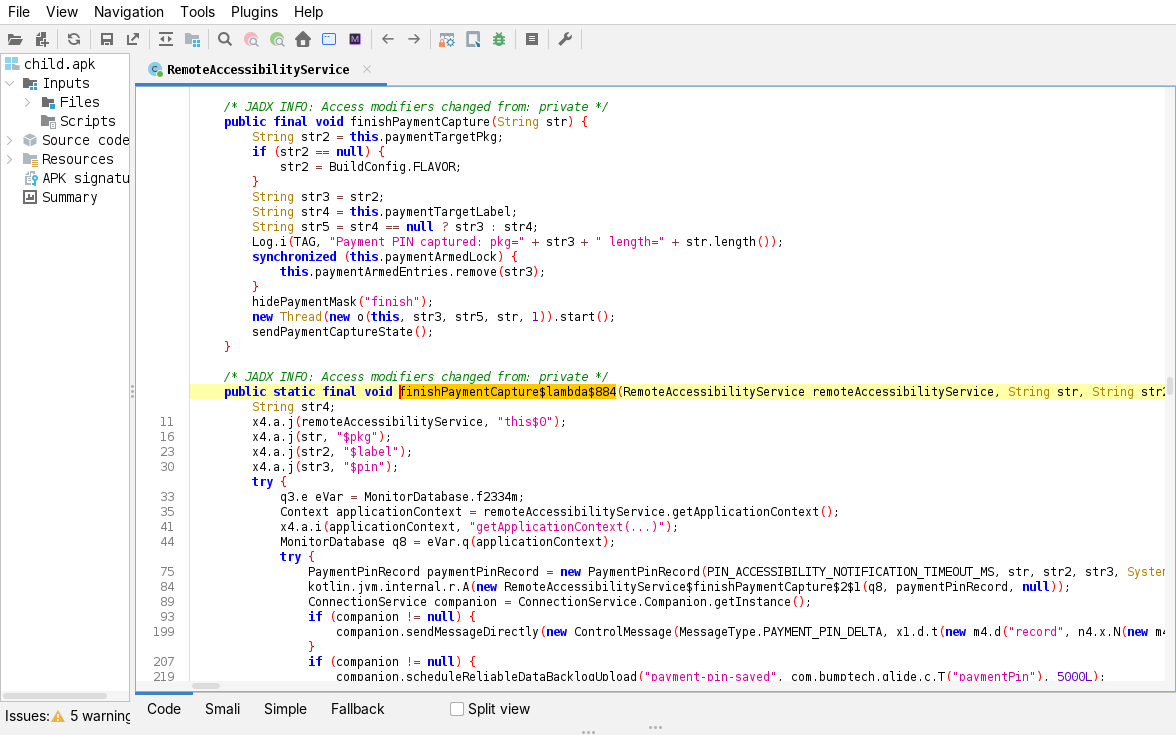Click the Add files toolbar icon
This screenshot has width=1176, height=735.
(42, 40)
